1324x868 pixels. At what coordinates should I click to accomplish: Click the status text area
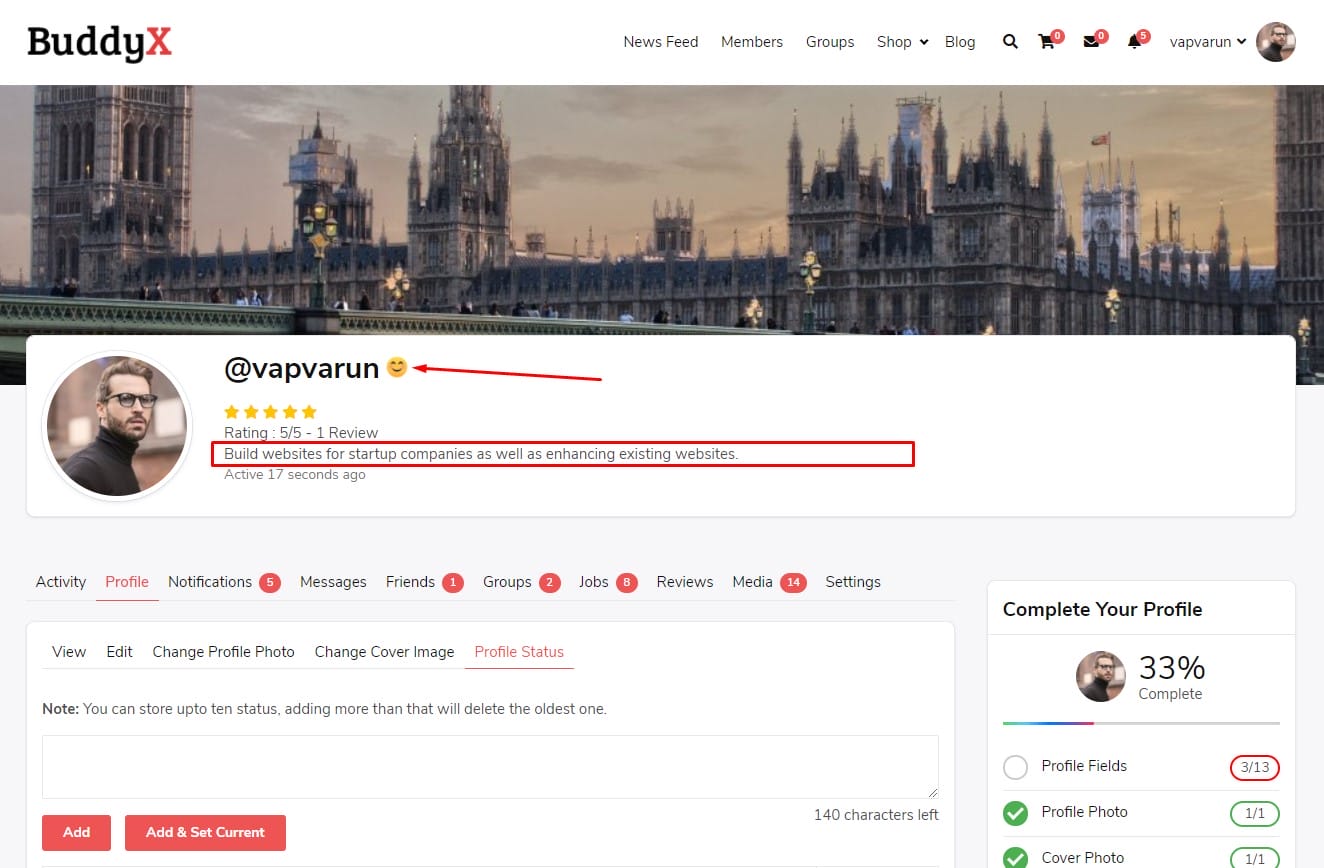[x=490, y=767]
